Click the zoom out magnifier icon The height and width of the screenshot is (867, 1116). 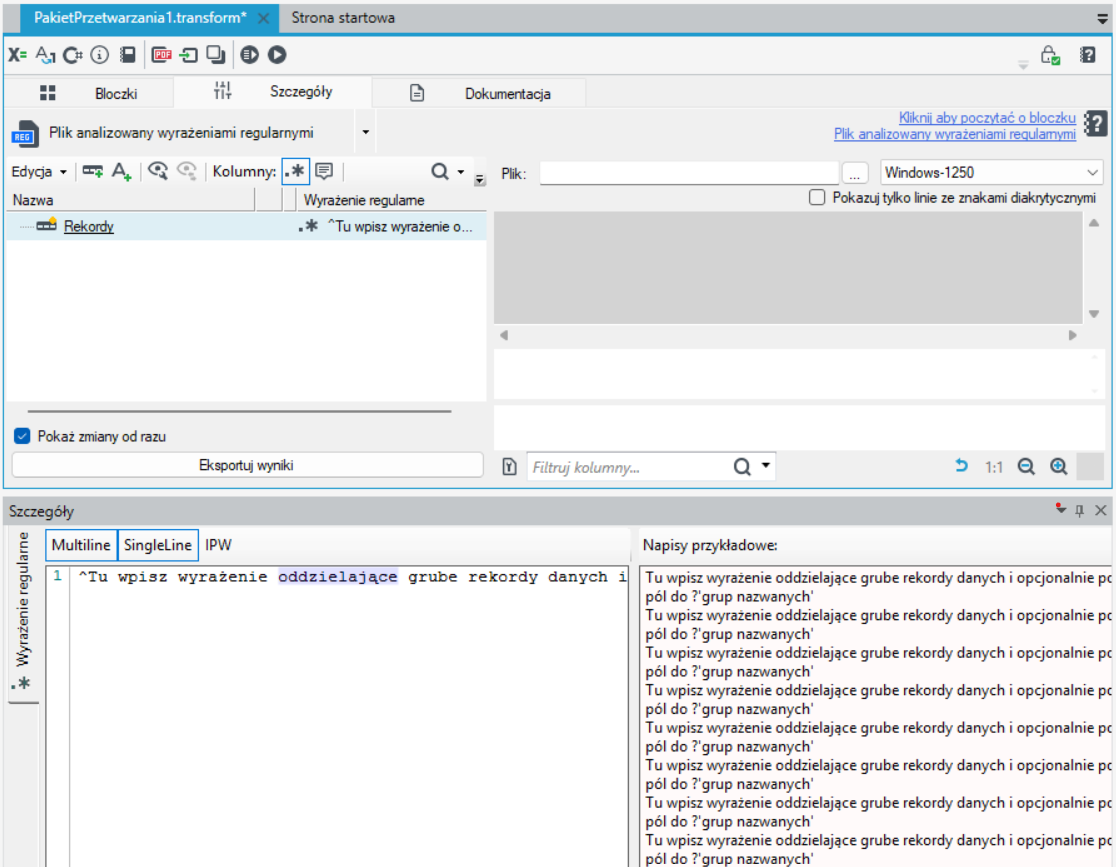pos(1026,467)
